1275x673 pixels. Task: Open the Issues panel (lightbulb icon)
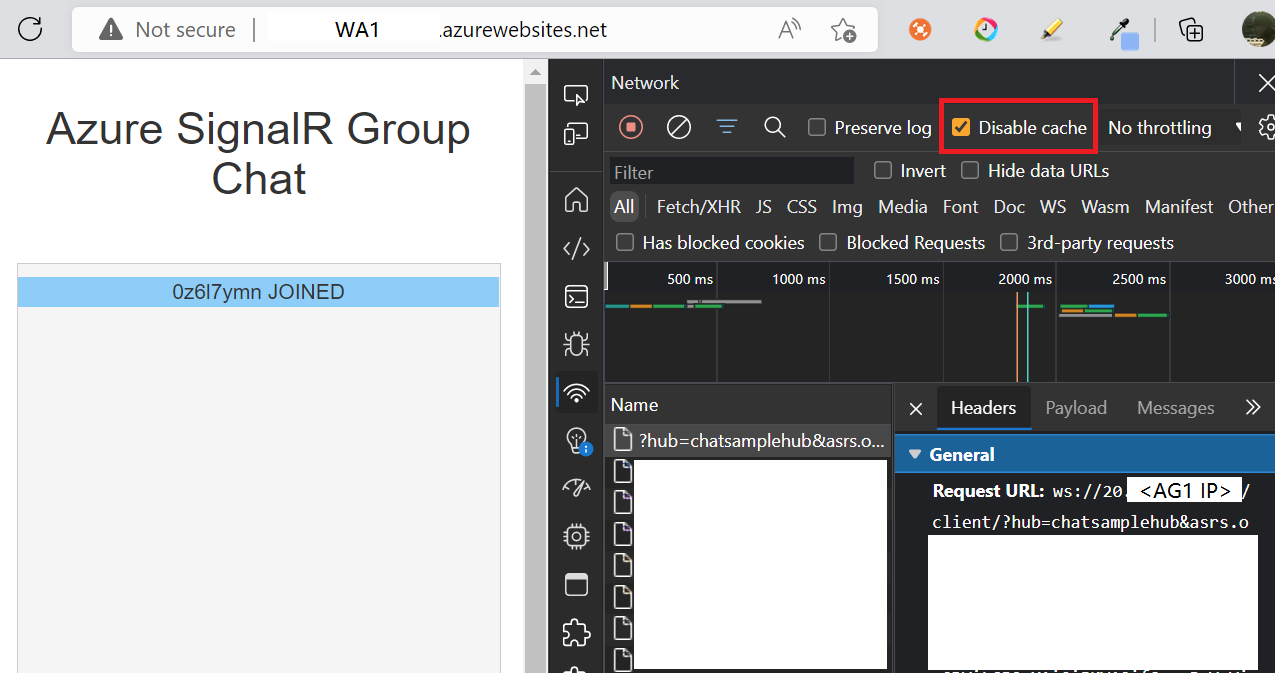[576, 440]
